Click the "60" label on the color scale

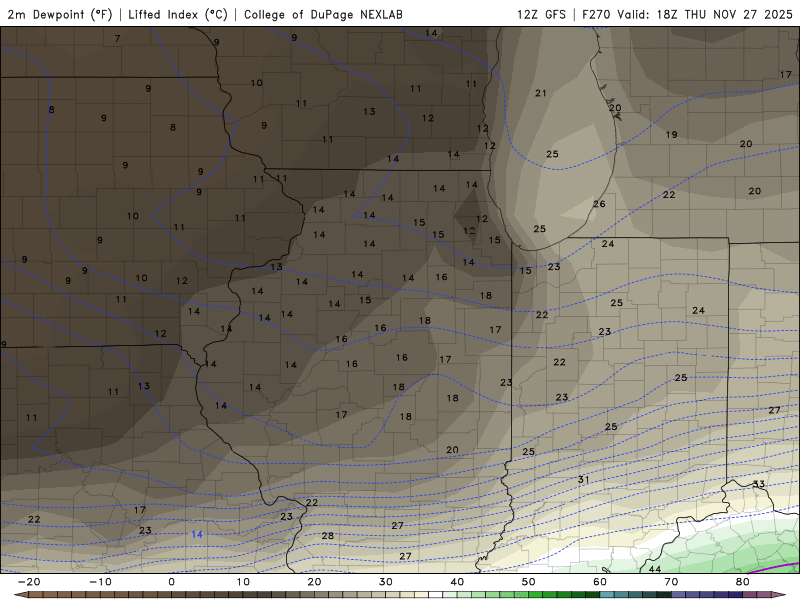pos(600,582)
